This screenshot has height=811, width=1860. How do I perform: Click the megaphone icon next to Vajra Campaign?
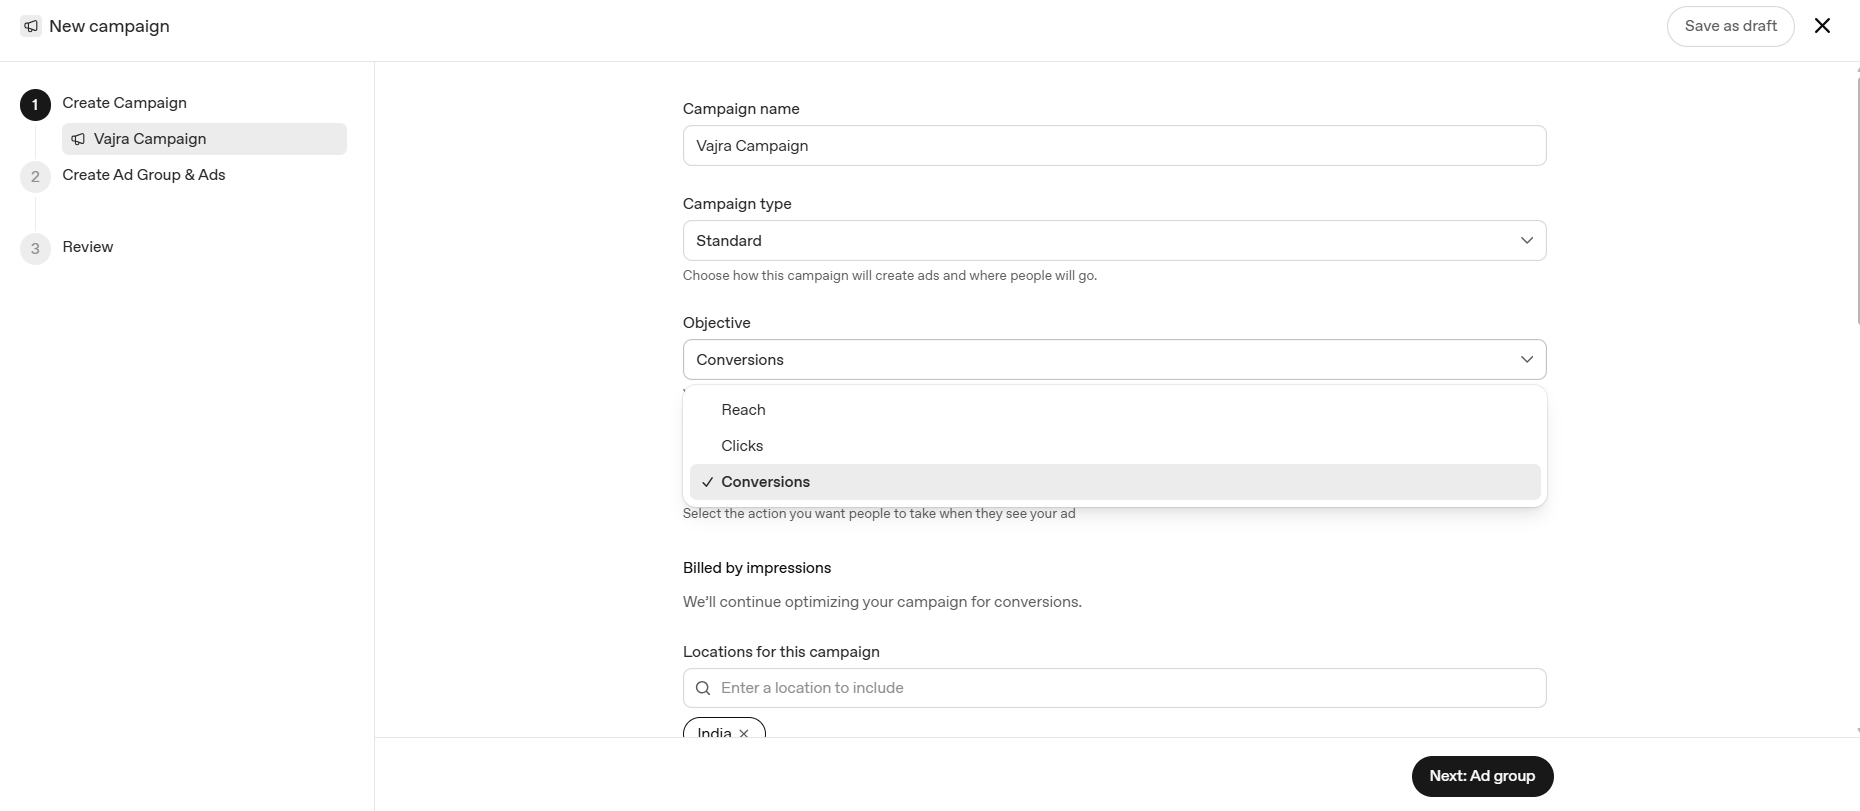(x=78, y=139)
